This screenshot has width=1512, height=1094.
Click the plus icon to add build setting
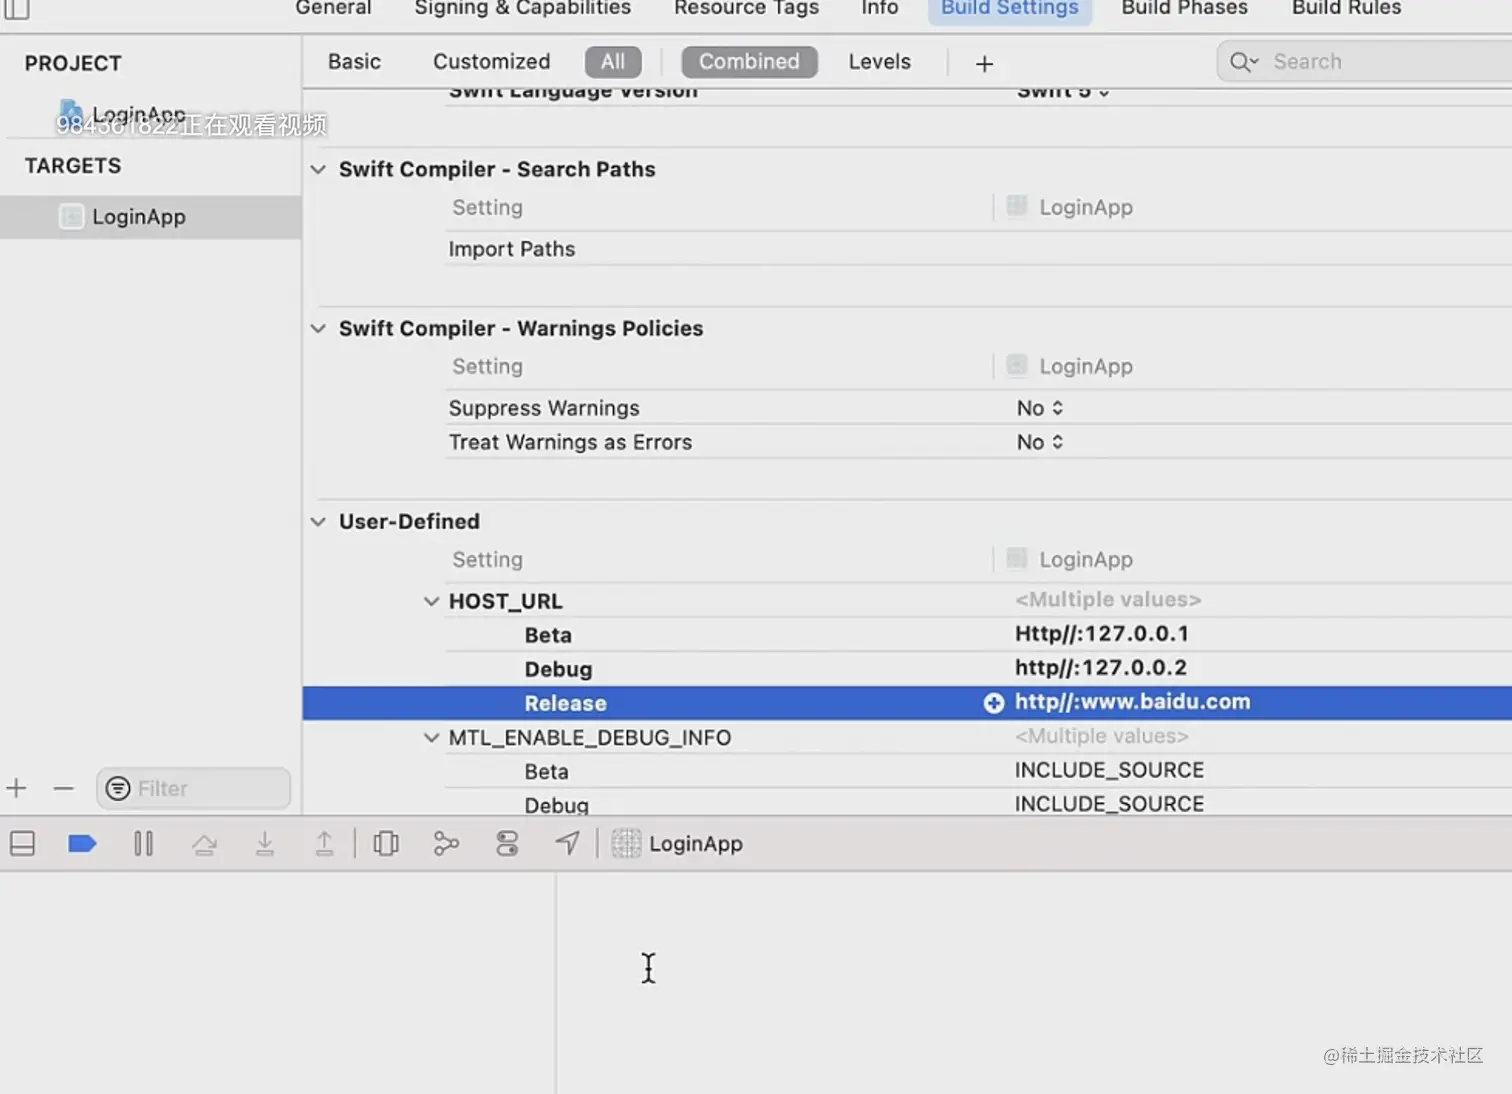click(x=984, y=63)
